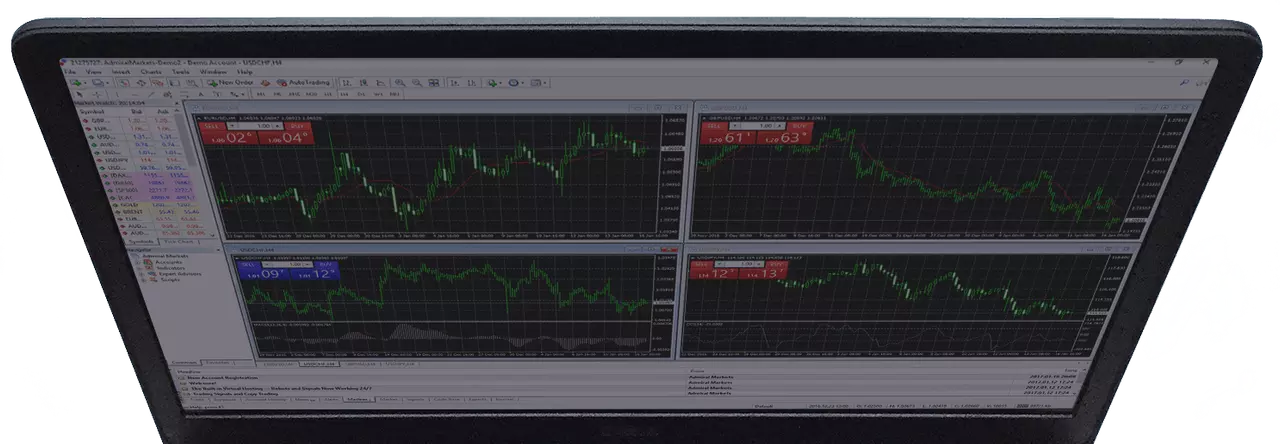Open the Profiles toolbar icon
This screenshot has height=444, width=1280.
tap(99, 83)
